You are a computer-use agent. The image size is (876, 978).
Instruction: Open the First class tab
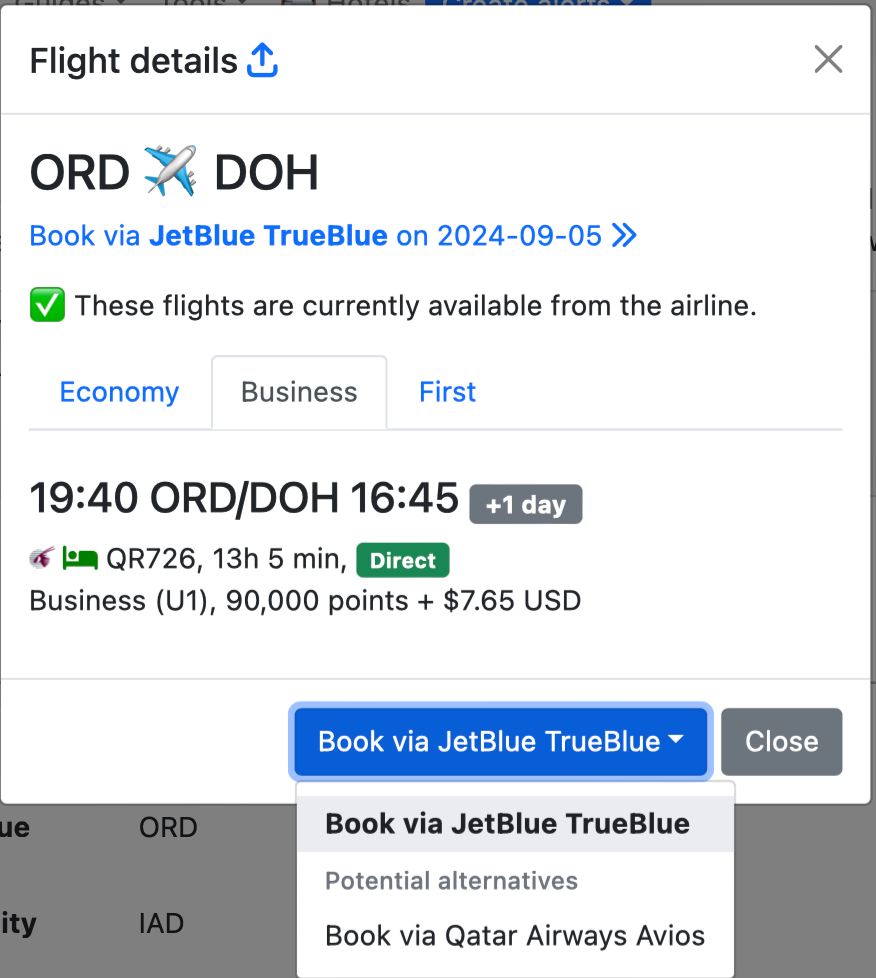(x=447, y=392)
